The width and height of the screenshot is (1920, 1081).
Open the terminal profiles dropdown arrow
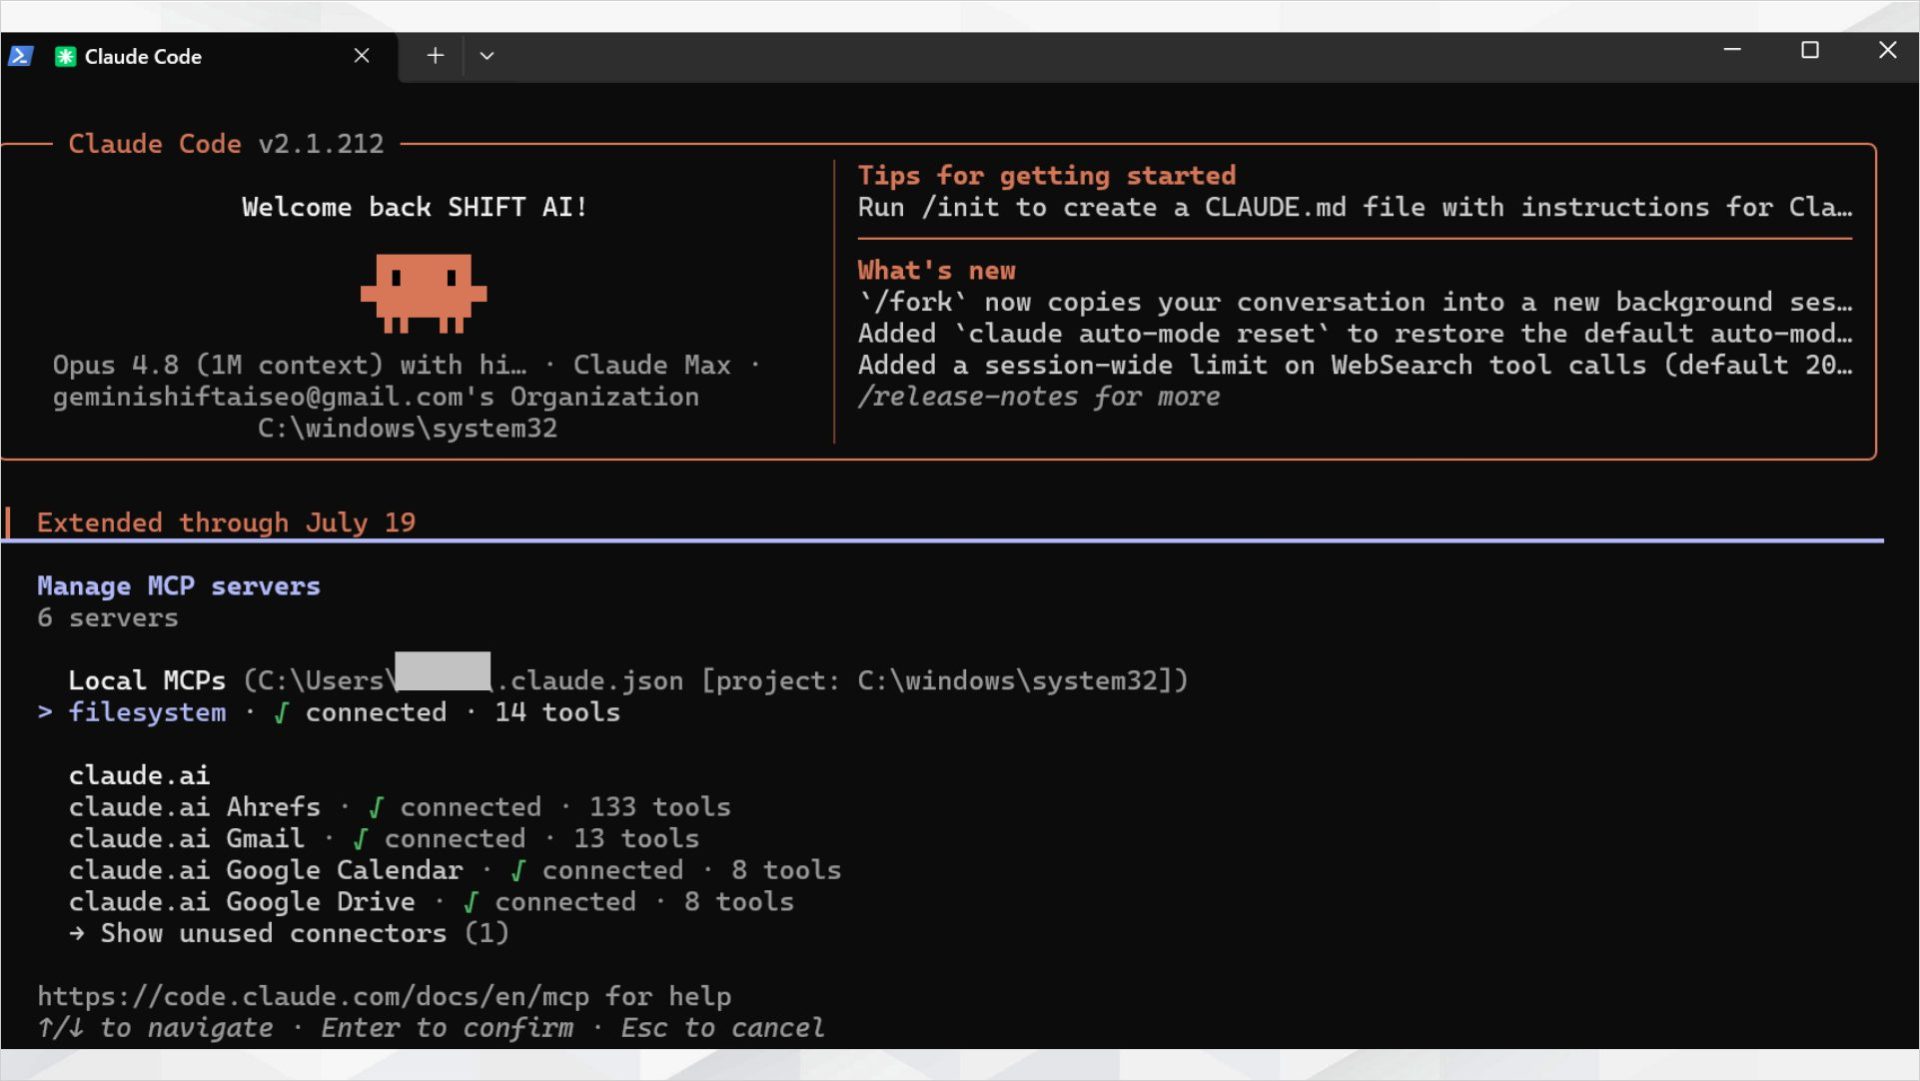click(487, 56)
